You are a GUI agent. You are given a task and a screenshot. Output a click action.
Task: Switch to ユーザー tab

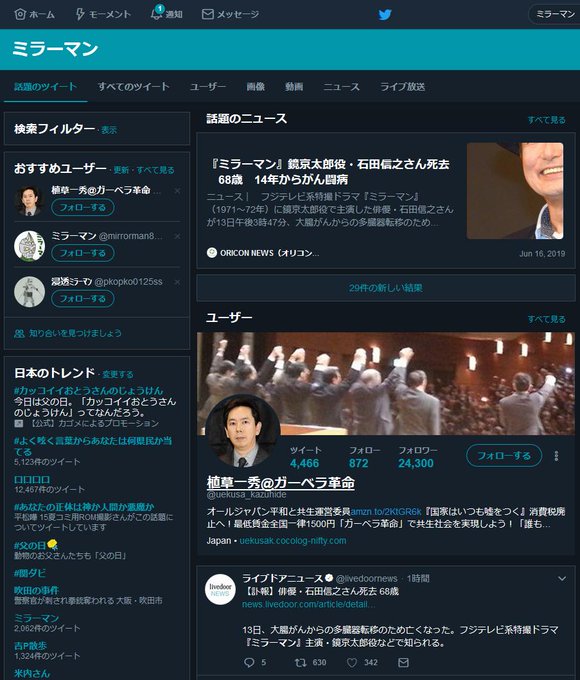[x=207, y=87]
